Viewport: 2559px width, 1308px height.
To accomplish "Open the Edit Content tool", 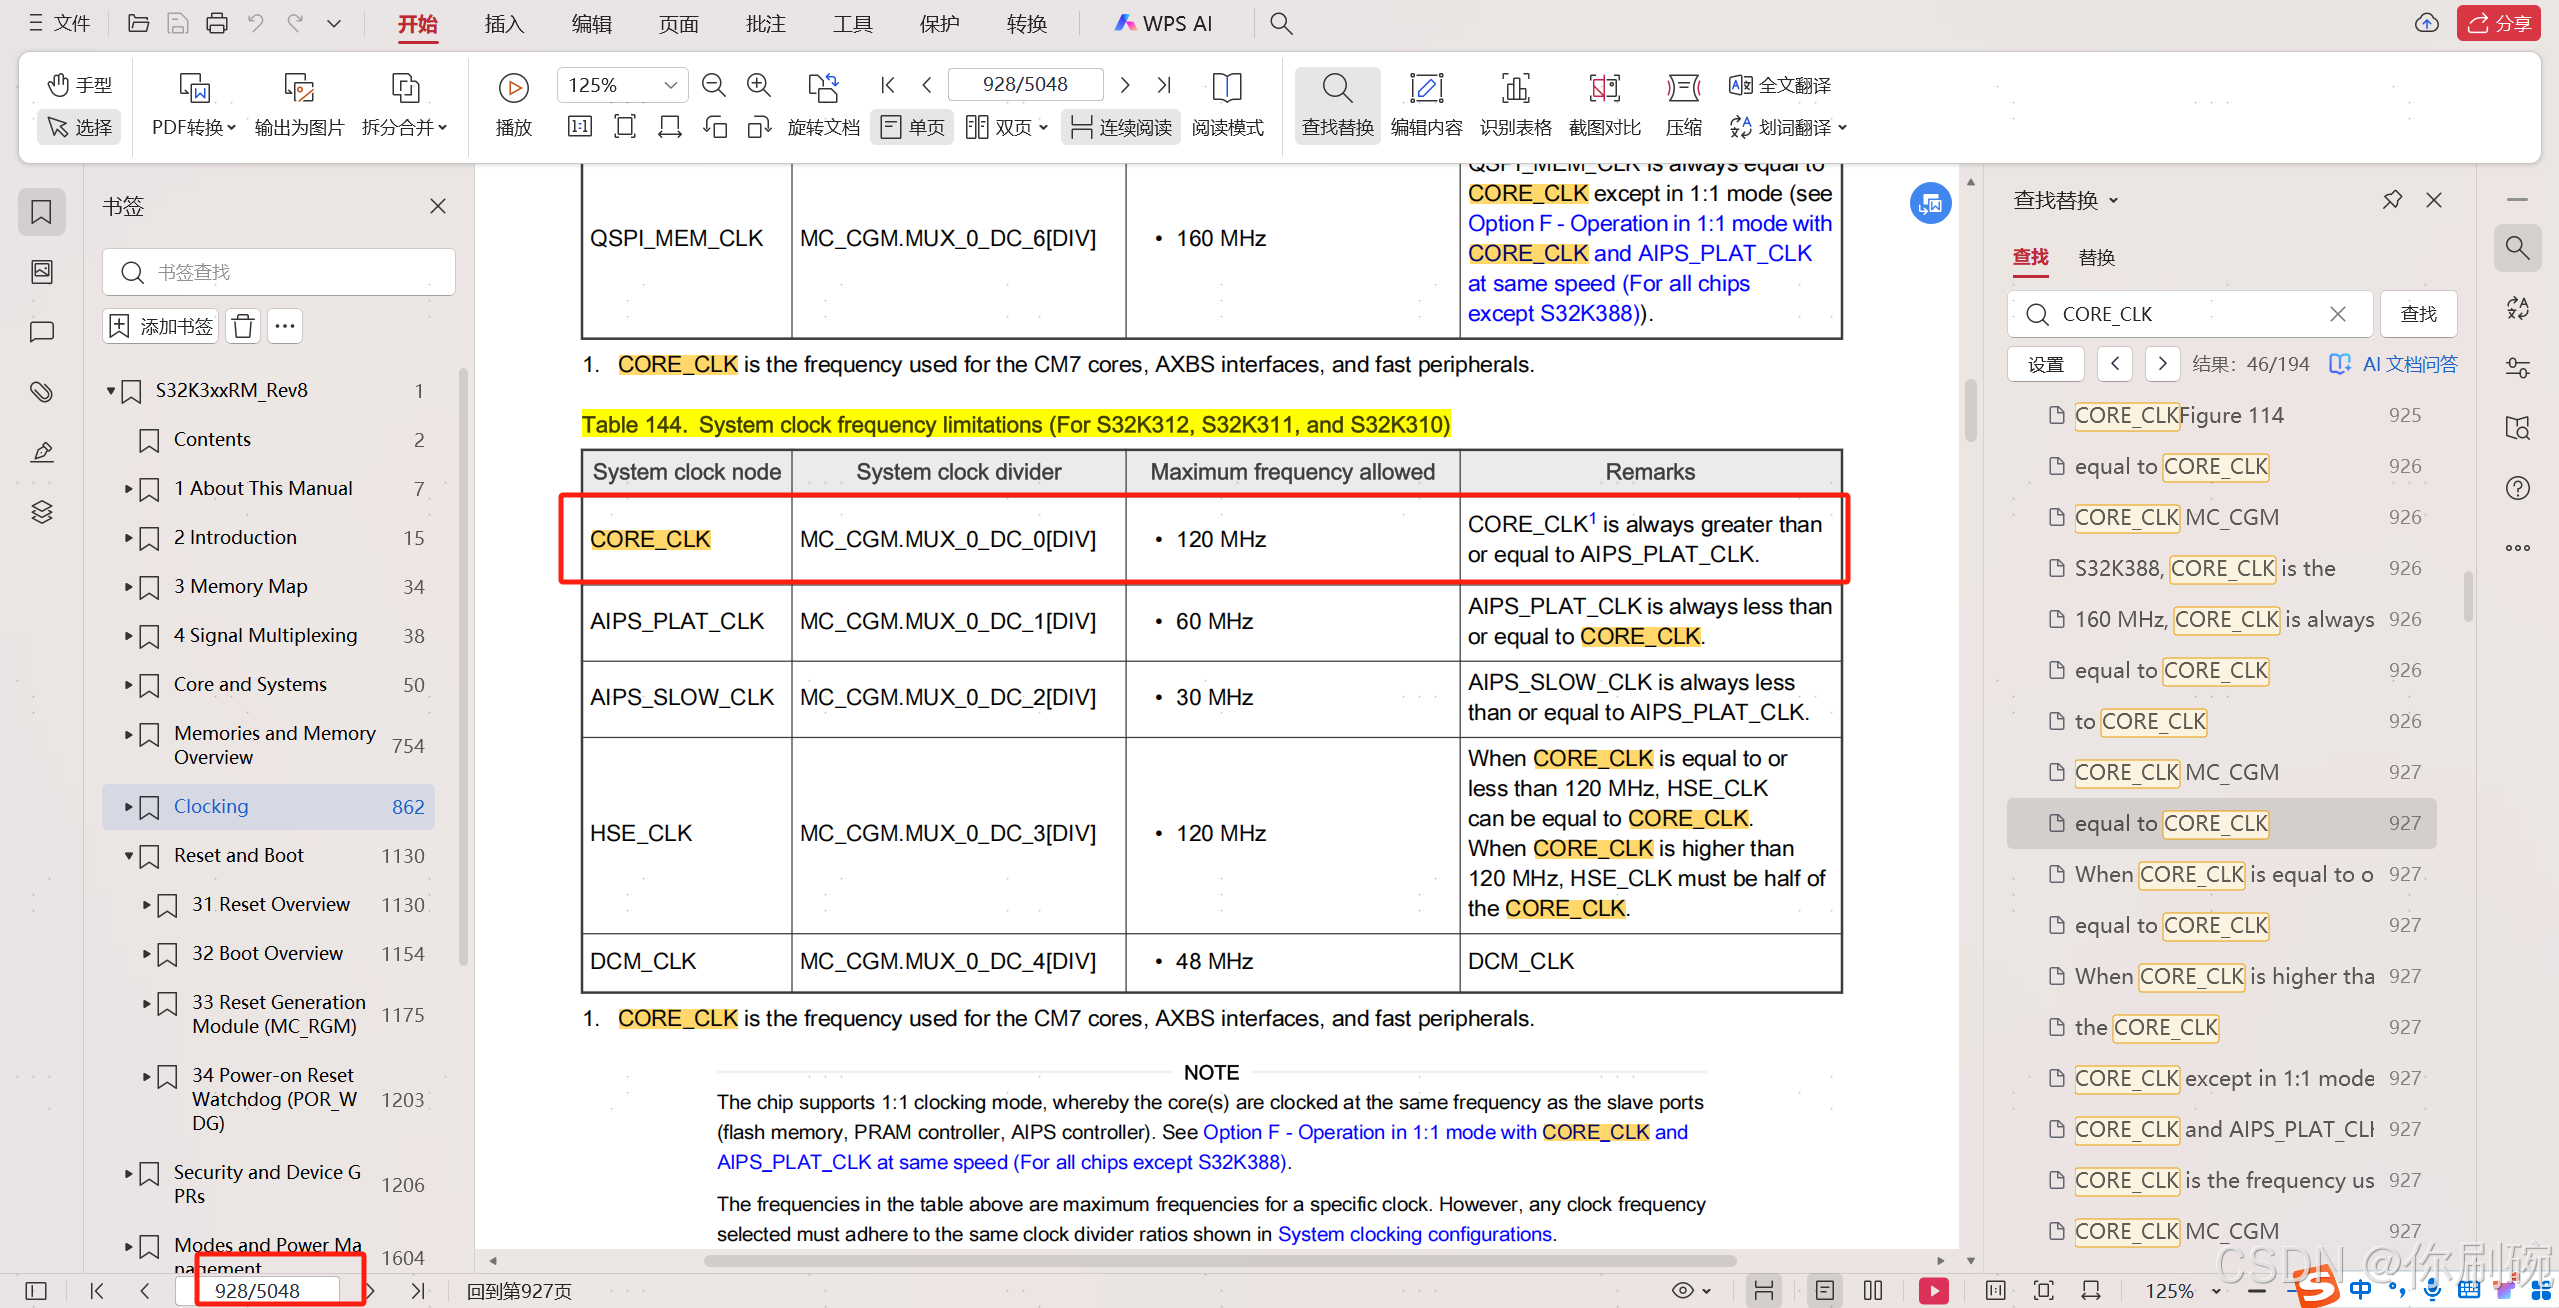I will click(1426, 88).
